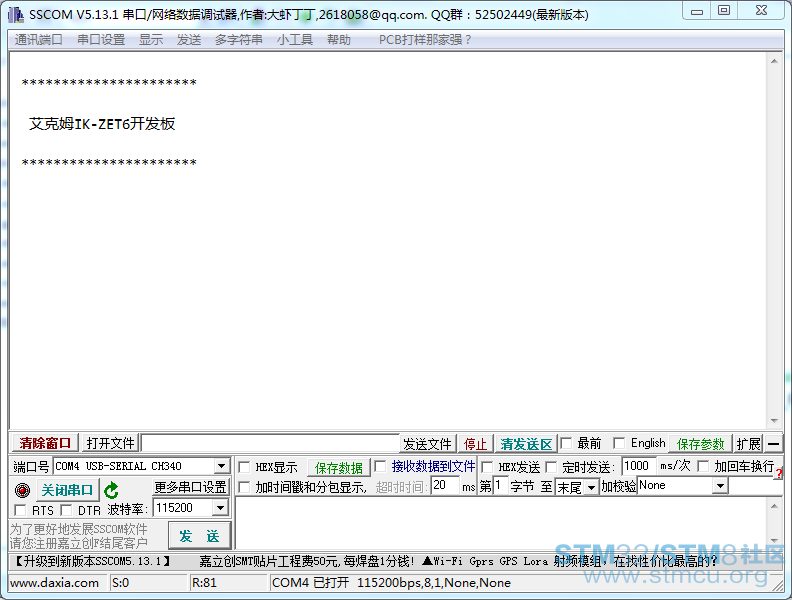Click the www.daxia.com status bar link
The image size is (792, 600).
point(55,583)
